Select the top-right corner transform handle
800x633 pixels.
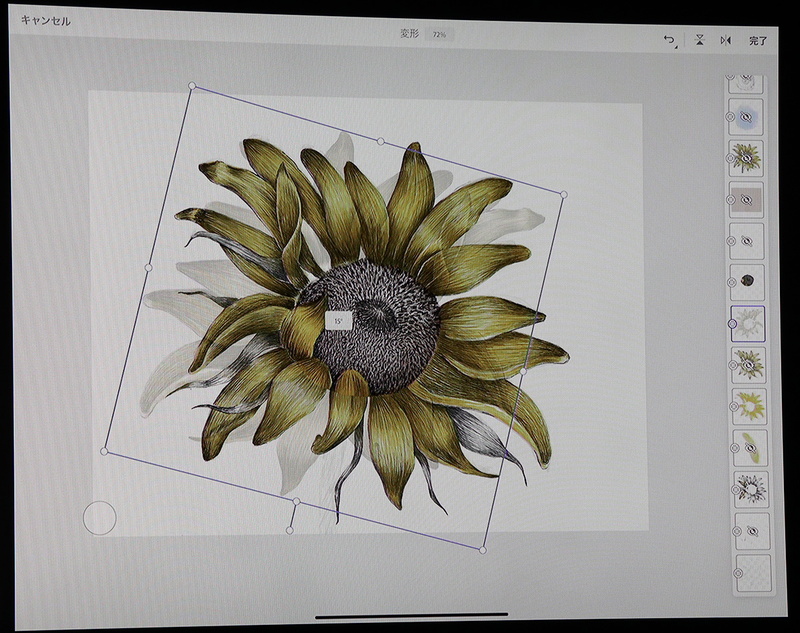coord(564,194)
